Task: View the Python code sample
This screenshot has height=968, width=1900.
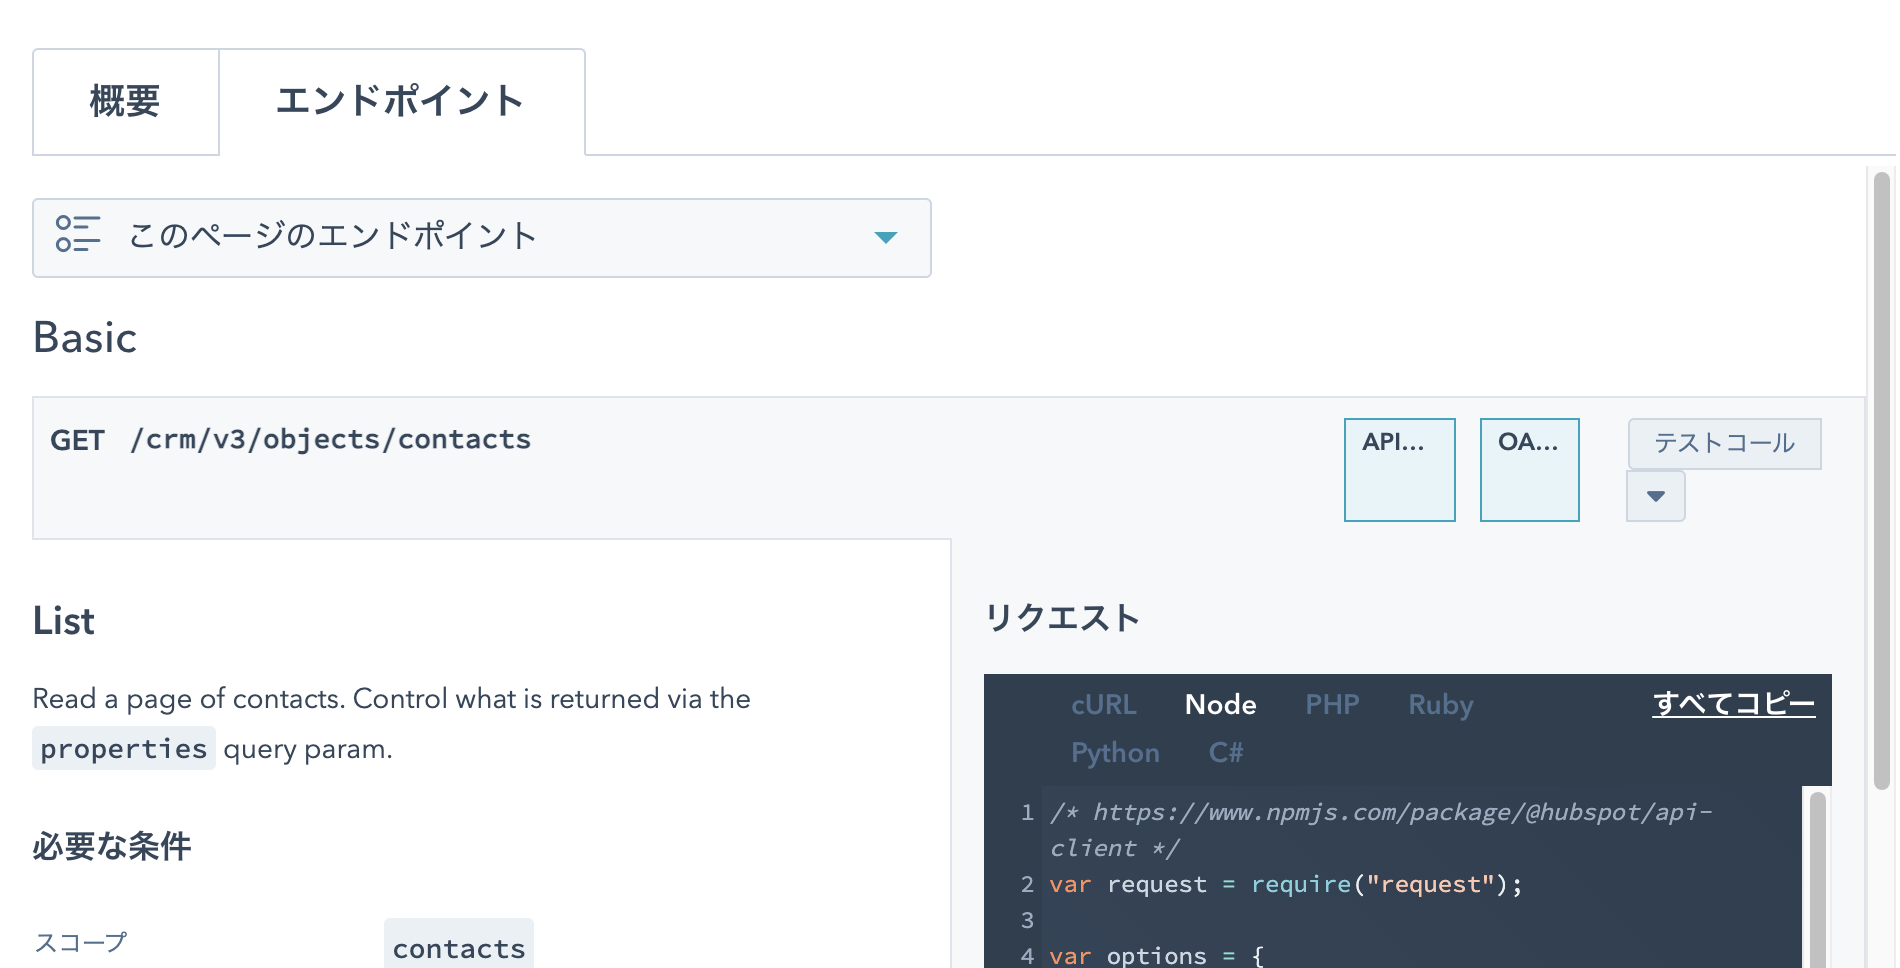Action: tap(1115, 753)
